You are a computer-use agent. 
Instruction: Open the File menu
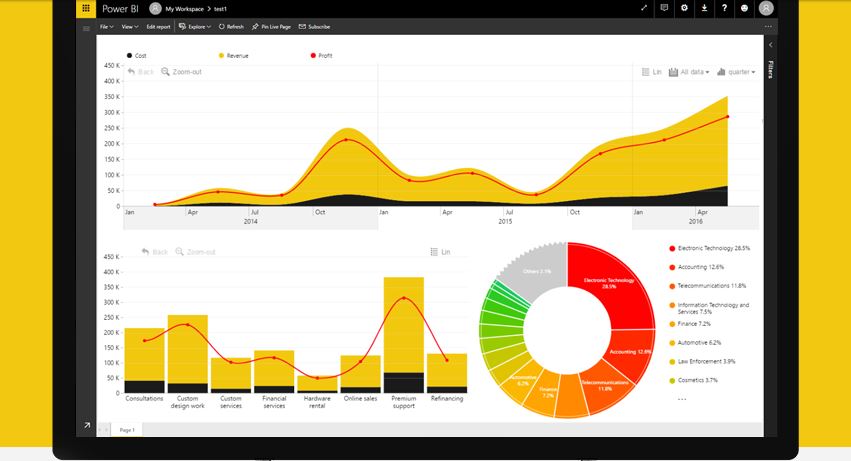(106, 27)
